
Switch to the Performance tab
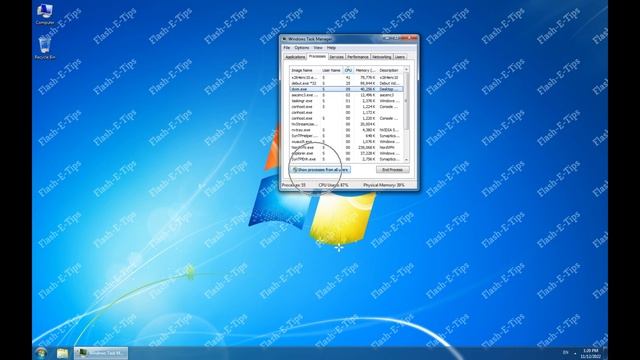pos(358,57)
